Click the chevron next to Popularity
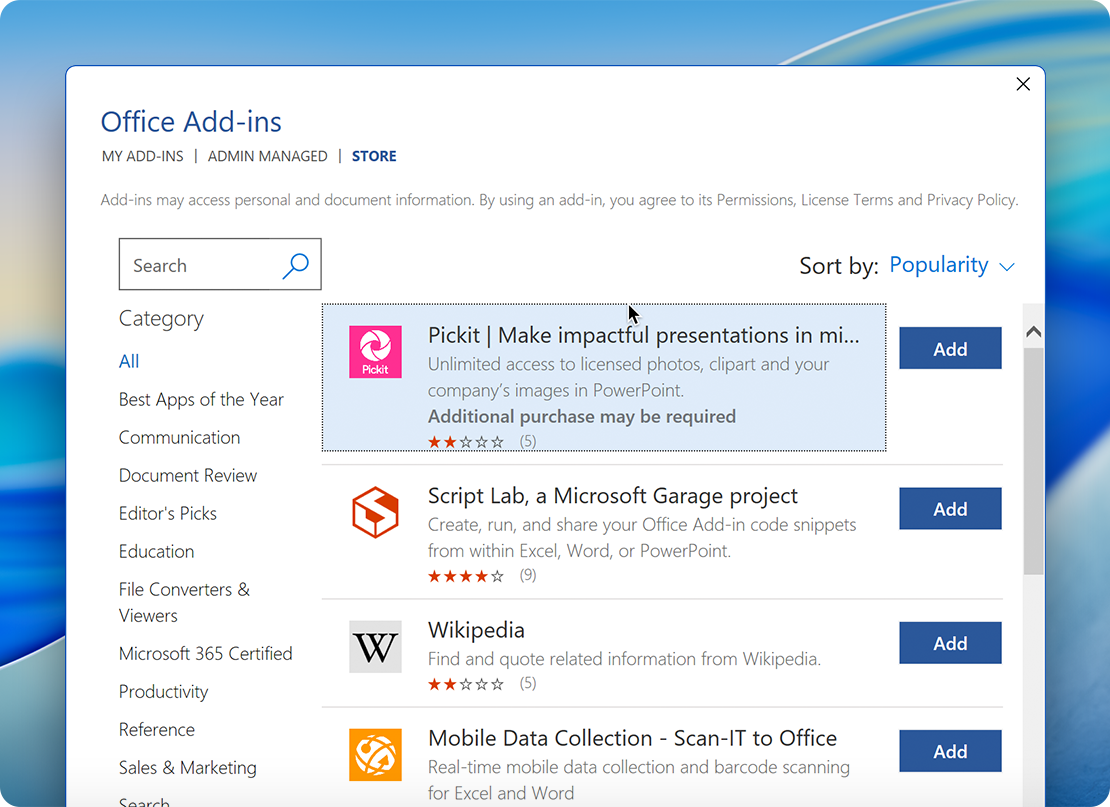1110x807 pixels. pyautogui.click(x=1005, y=266)
